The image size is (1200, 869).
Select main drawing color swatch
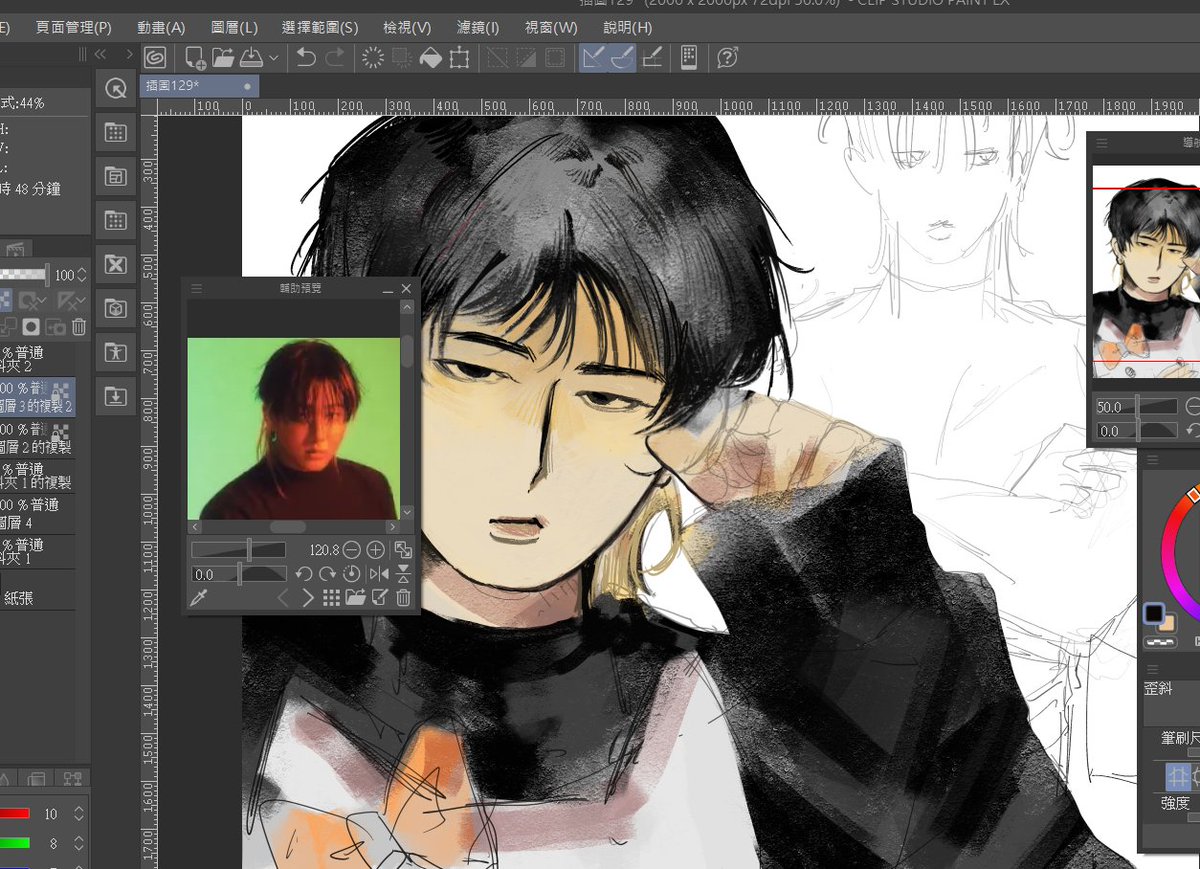pyautogui.click(x=1154, y=612)
